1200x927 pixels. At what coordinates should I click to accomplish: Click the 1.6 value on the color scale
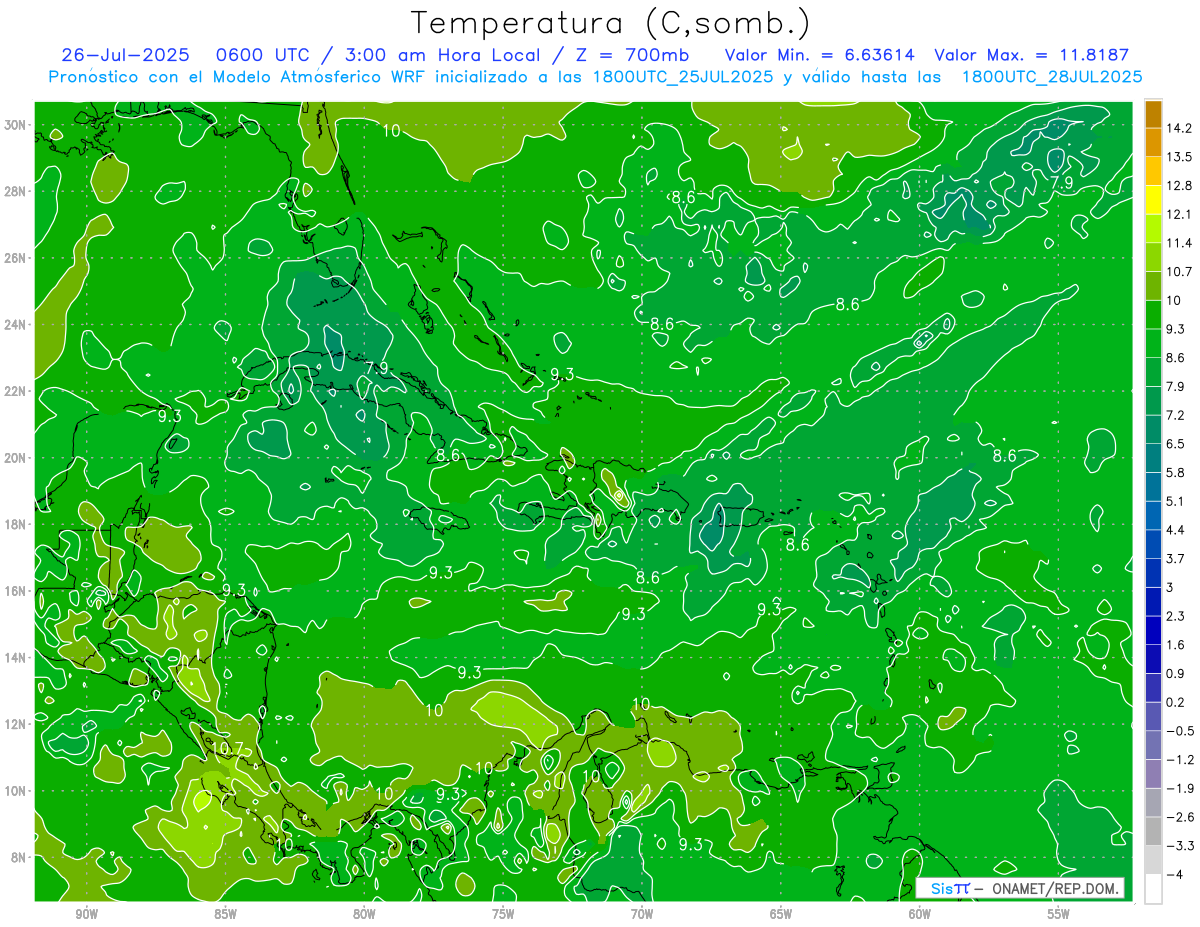tap(1176, 645)
